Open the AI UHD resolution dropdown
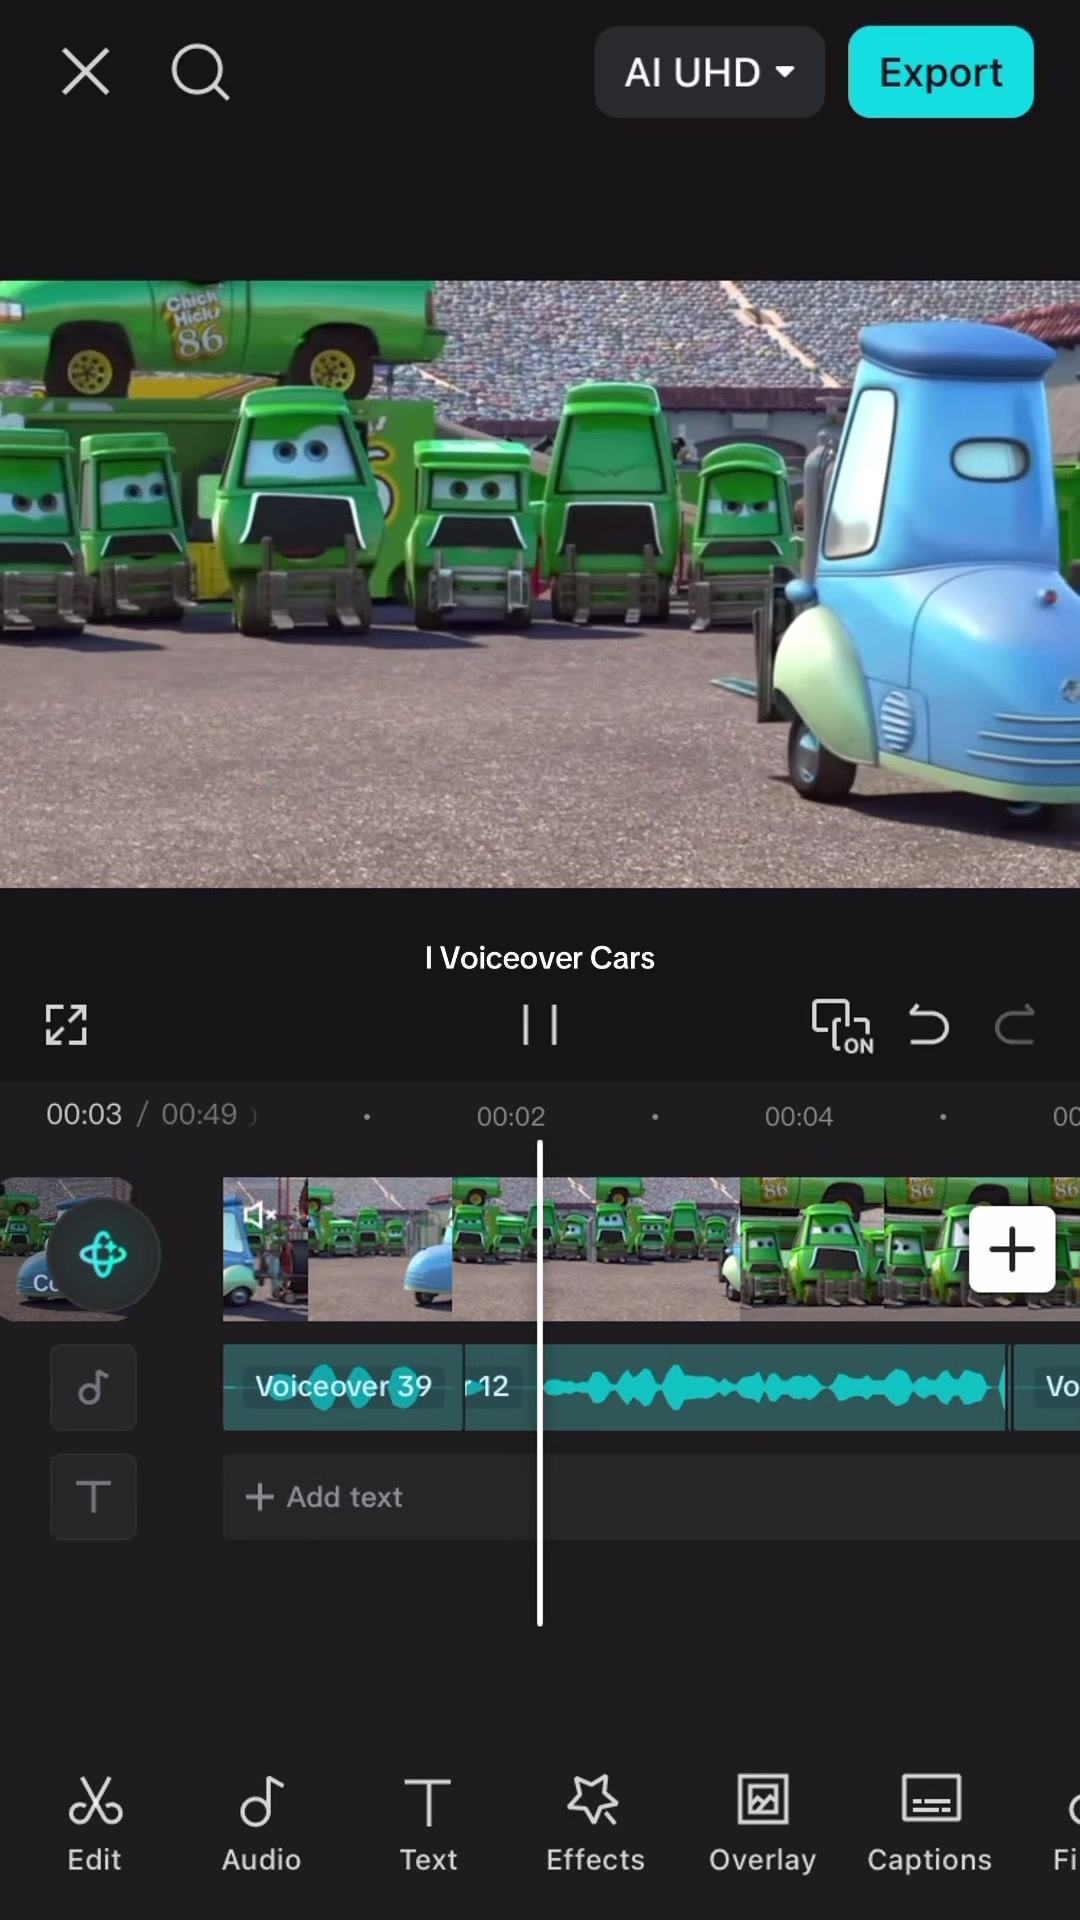Viewport: 1080px width, 1920px height. pyautogui.click(x=709, y=72)
